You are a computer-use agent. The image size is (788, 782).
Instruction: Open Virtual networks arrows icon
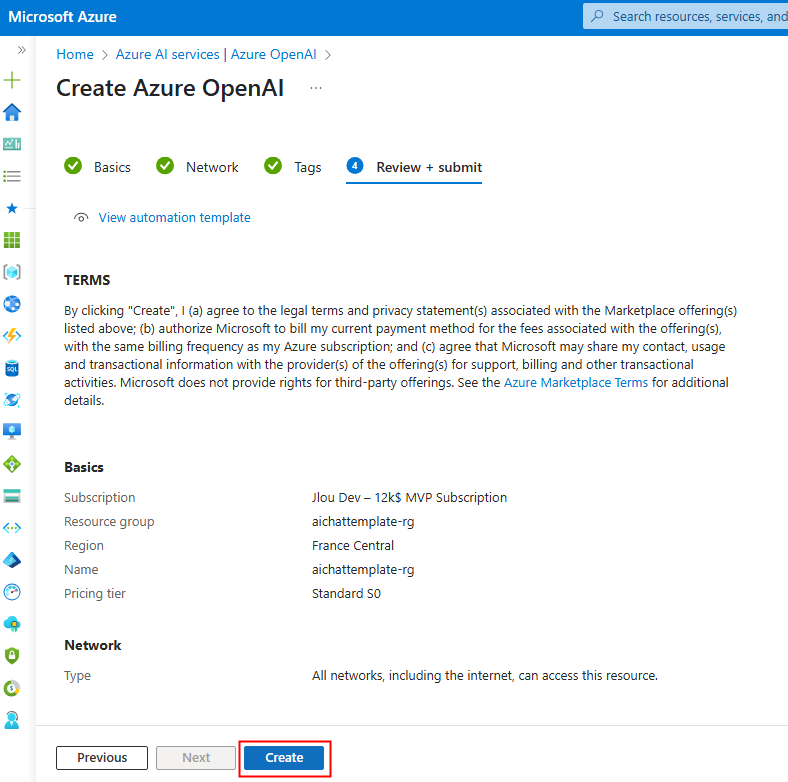[x=12, y=528]
